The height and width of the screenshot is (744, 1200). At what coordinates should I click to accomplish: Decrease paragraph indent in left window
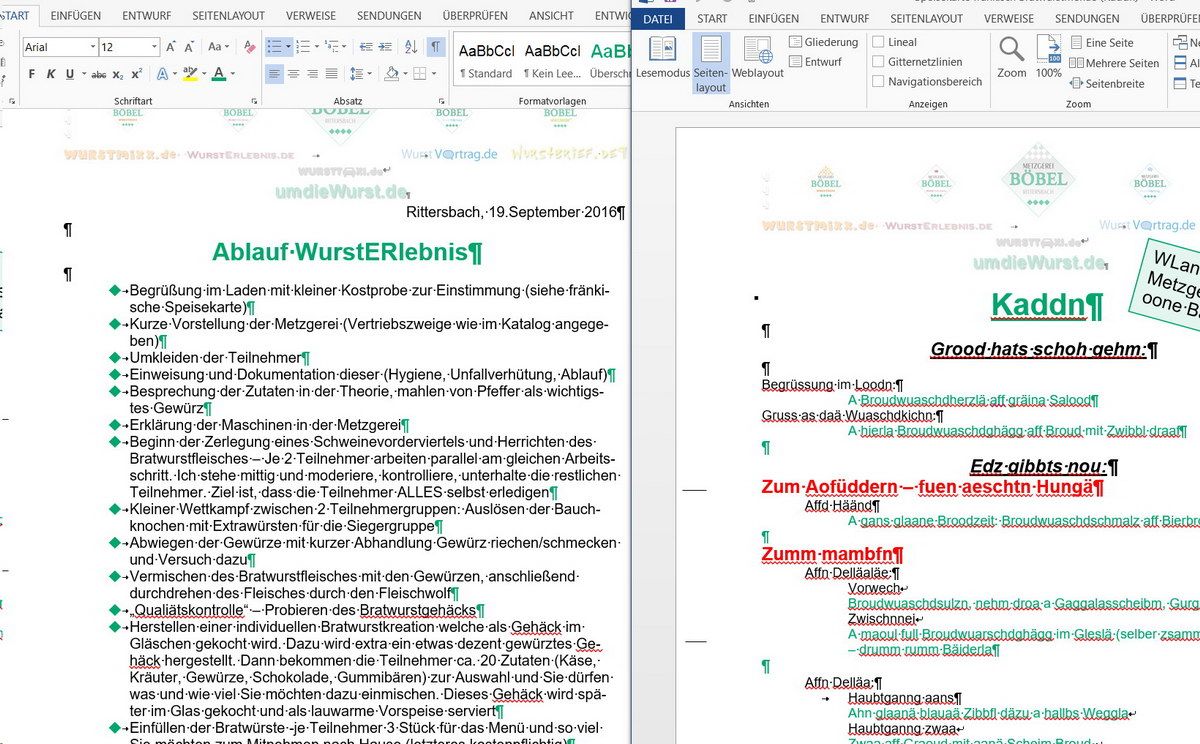(x=366, y=47)
